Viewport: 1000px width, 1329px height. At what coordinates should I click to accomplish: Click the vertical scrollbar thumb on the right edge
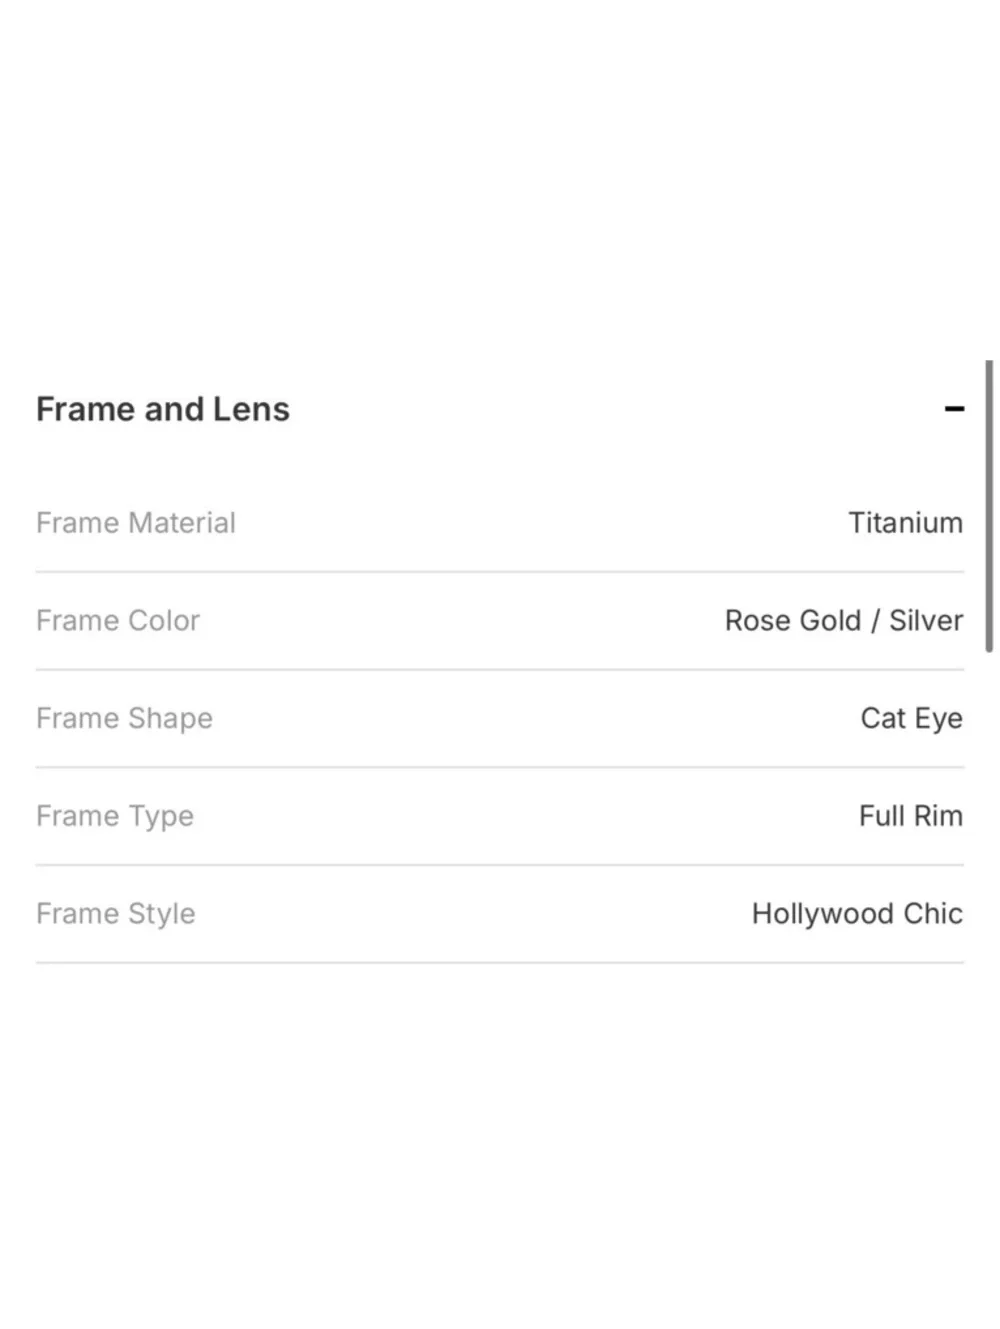click(x=989, y=506)
